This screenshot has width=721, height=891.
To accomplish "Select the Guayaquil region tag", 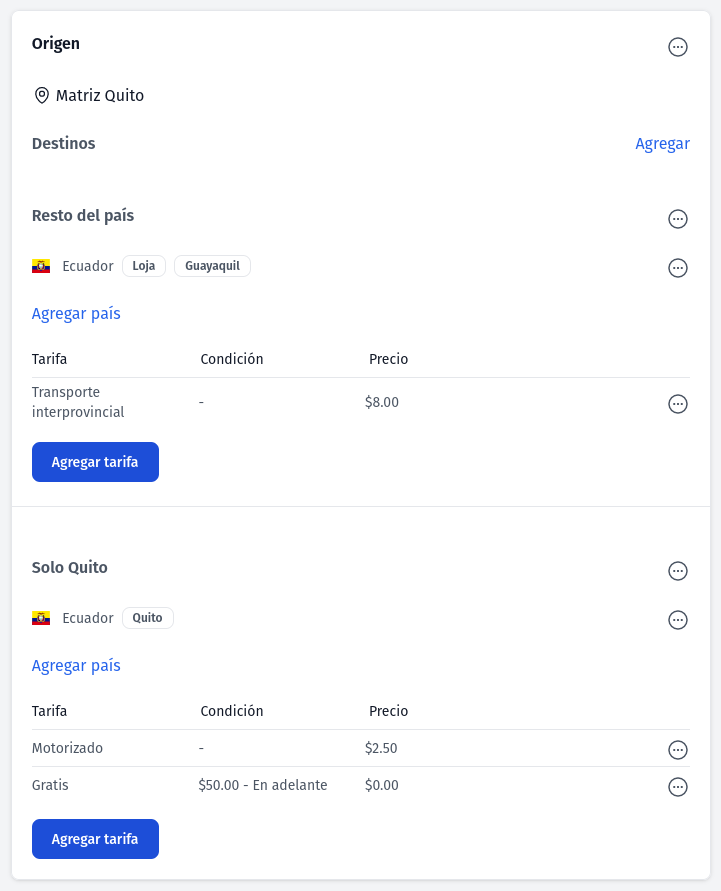I will pyautogui.click(x=212, y=266).
